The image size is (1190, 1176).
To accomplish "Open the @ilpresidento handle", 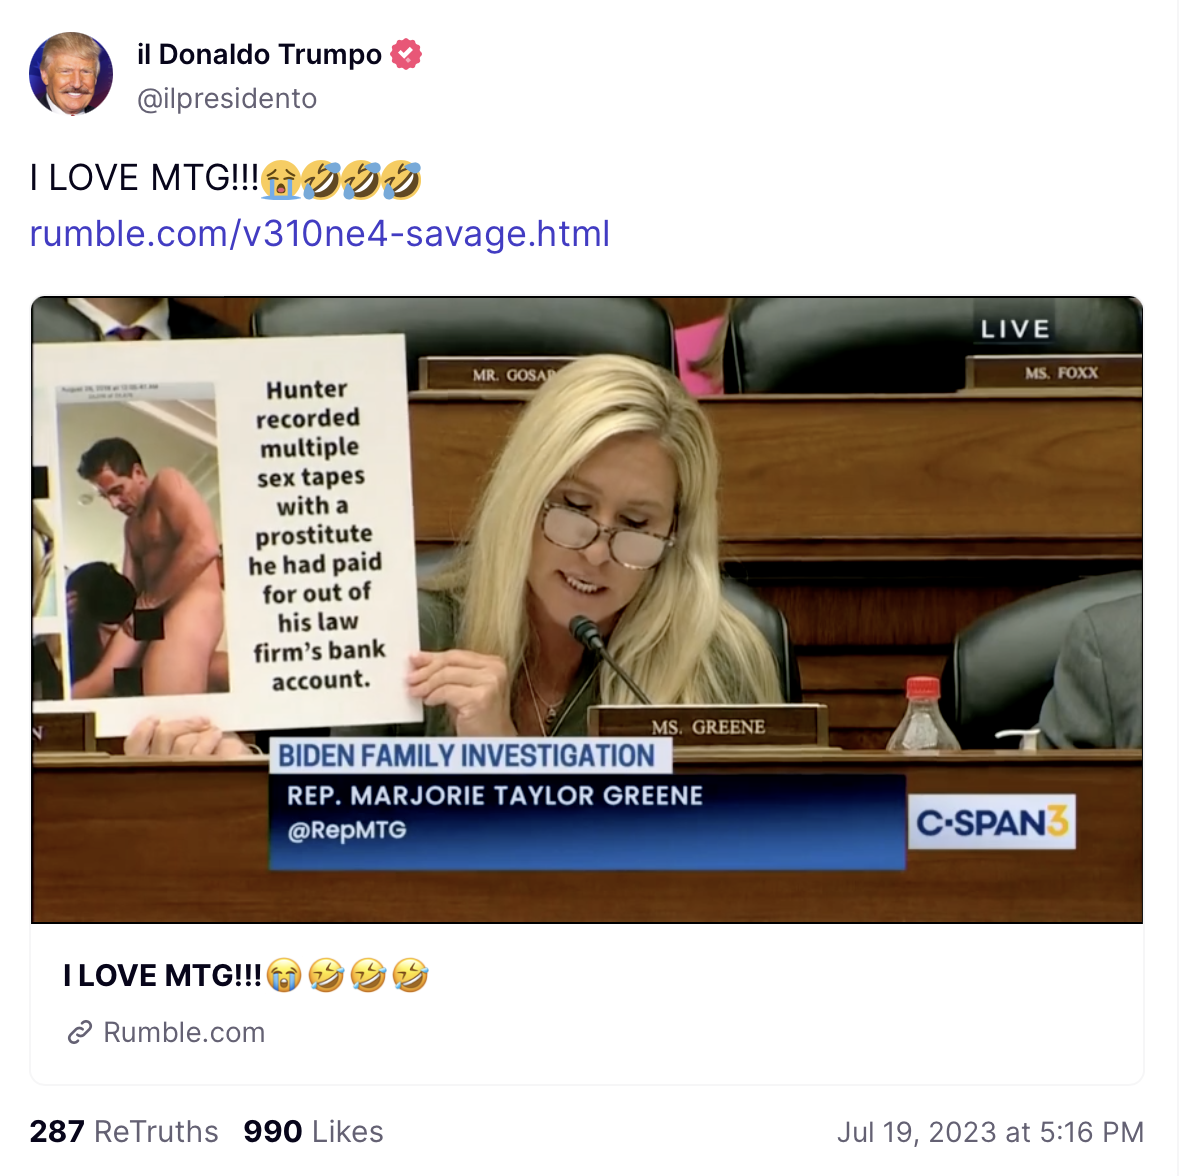I will pyautogui.click(x=227, y=99).
